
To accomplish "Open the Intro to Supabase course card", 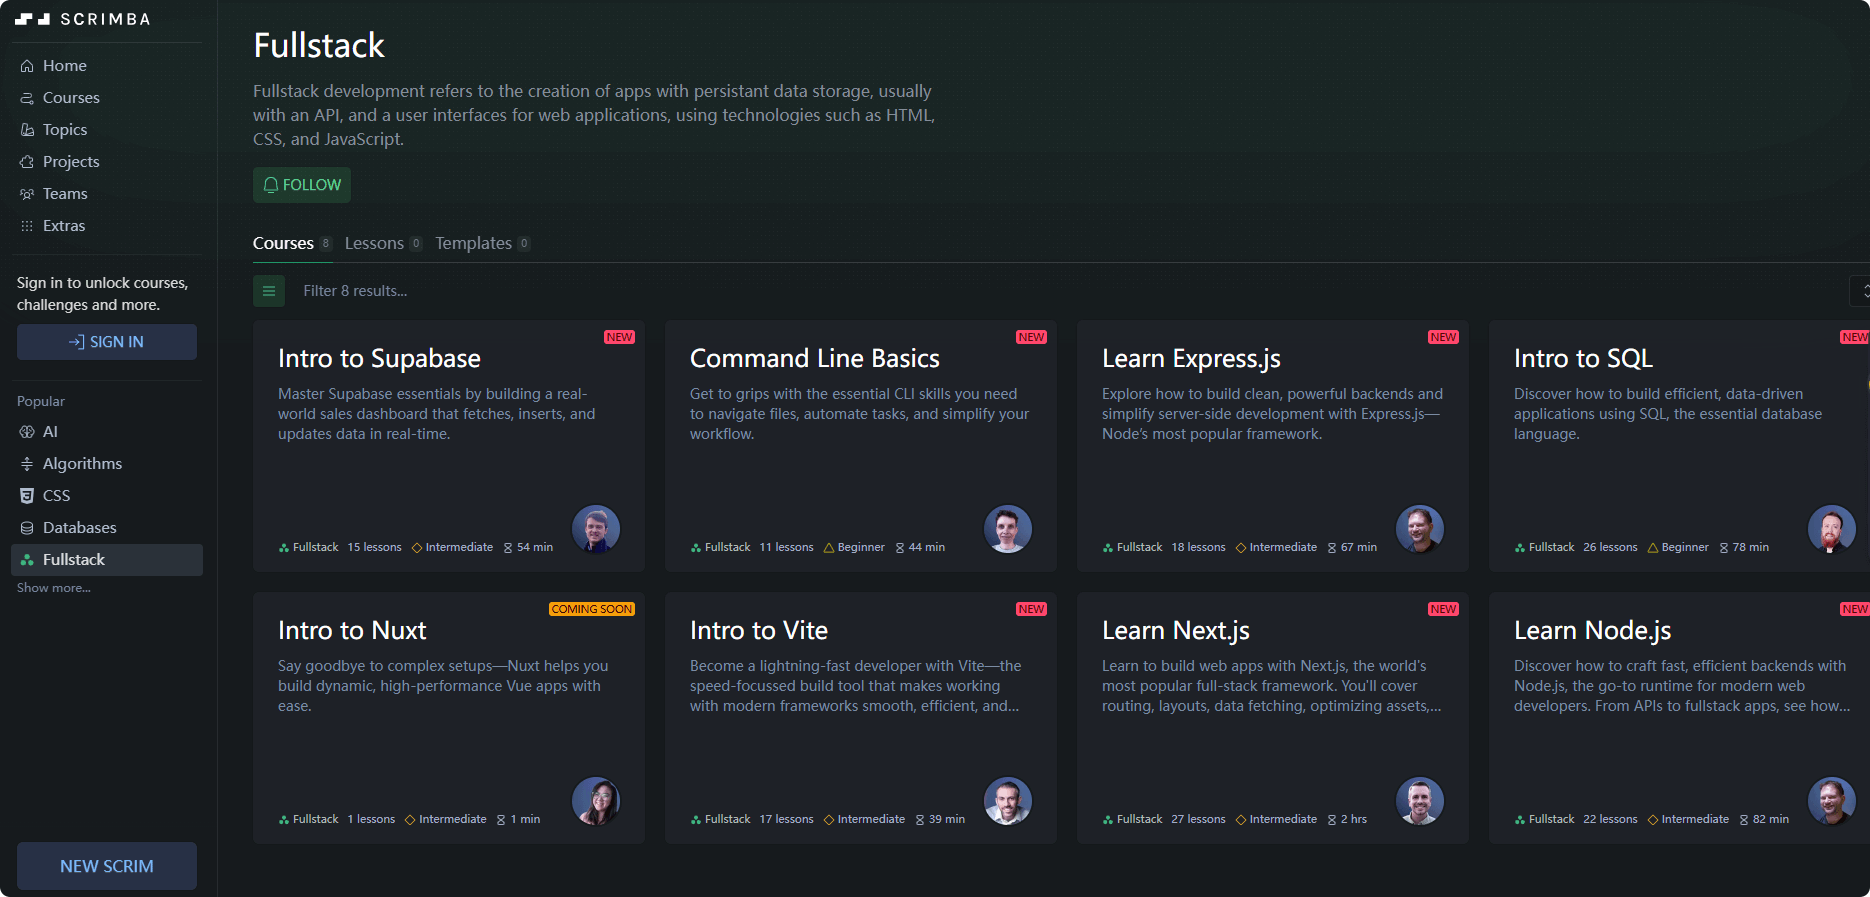I will [448, 446].
